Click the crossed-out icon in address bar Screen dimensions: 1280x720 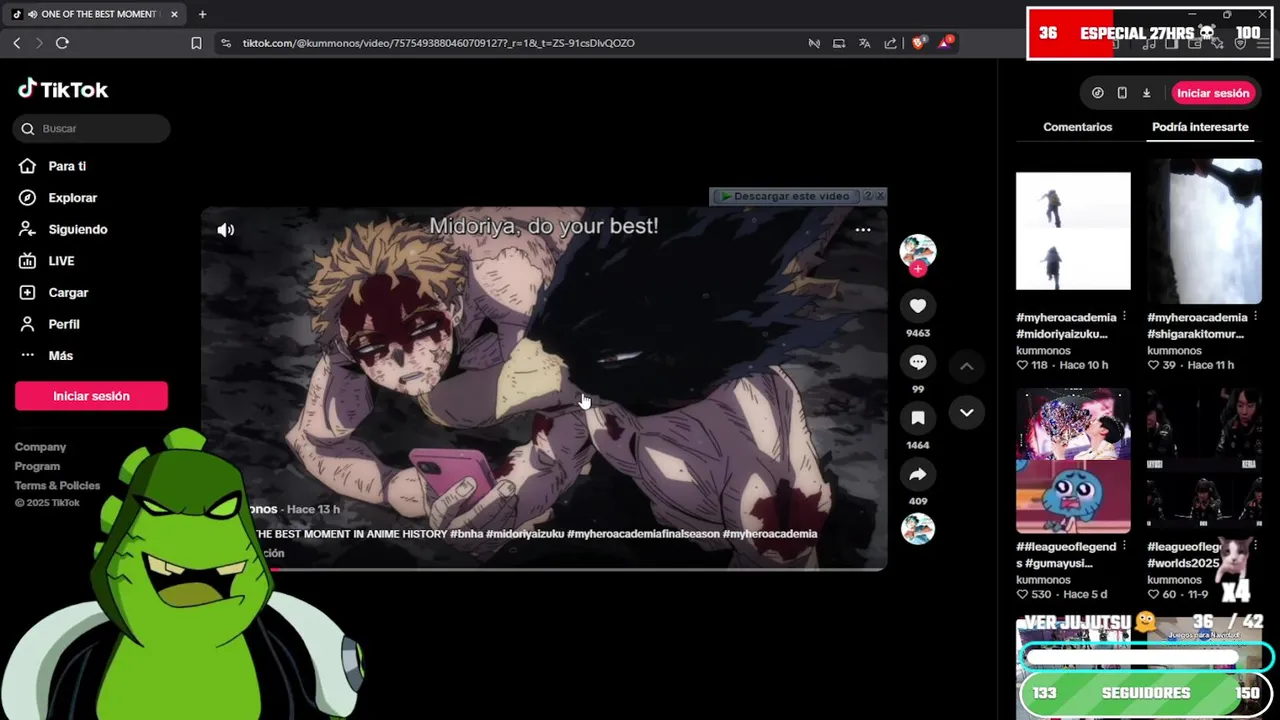coord(814,43)
